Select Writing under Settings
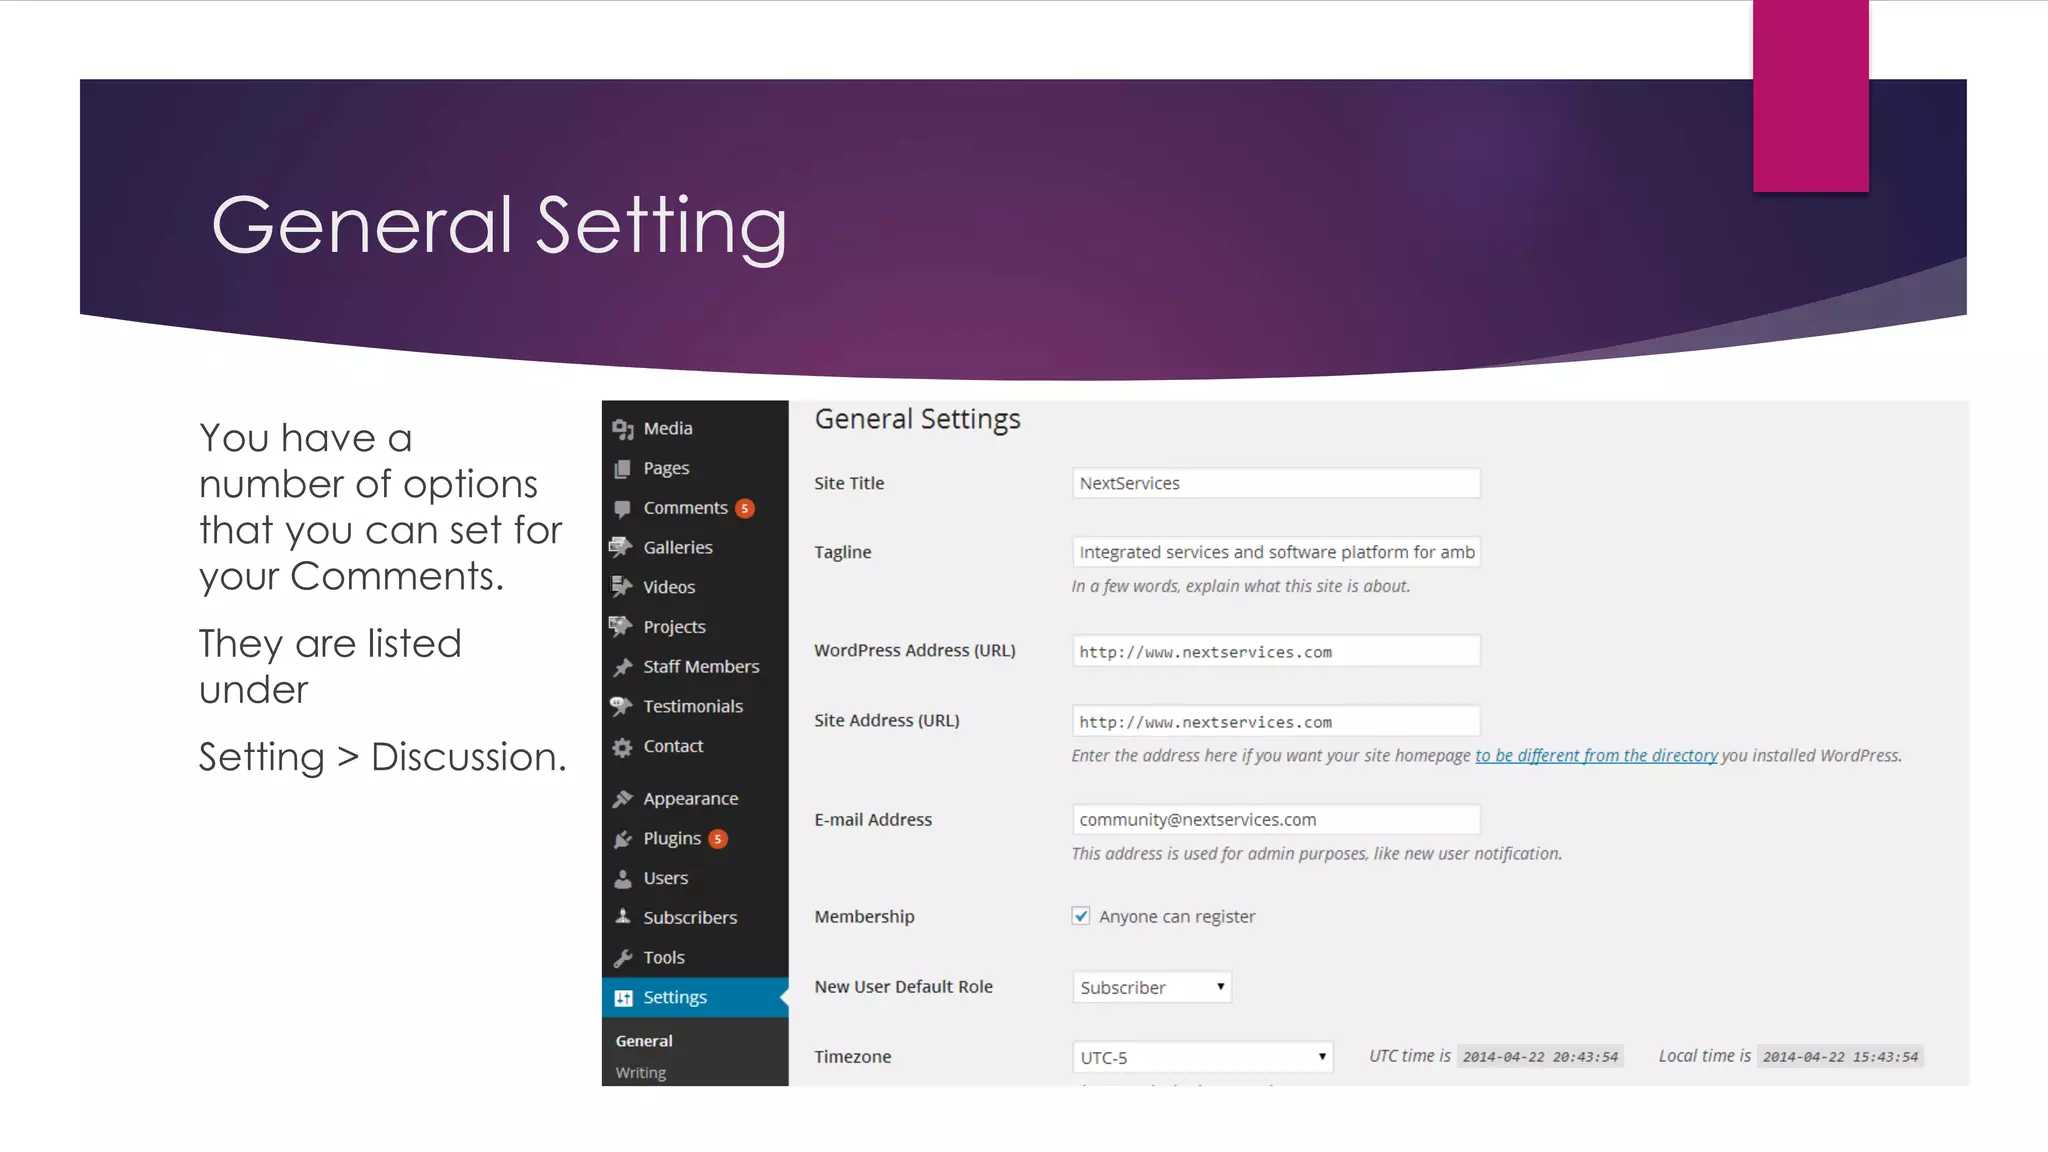The image size is (2048, 1152). 641,1073
